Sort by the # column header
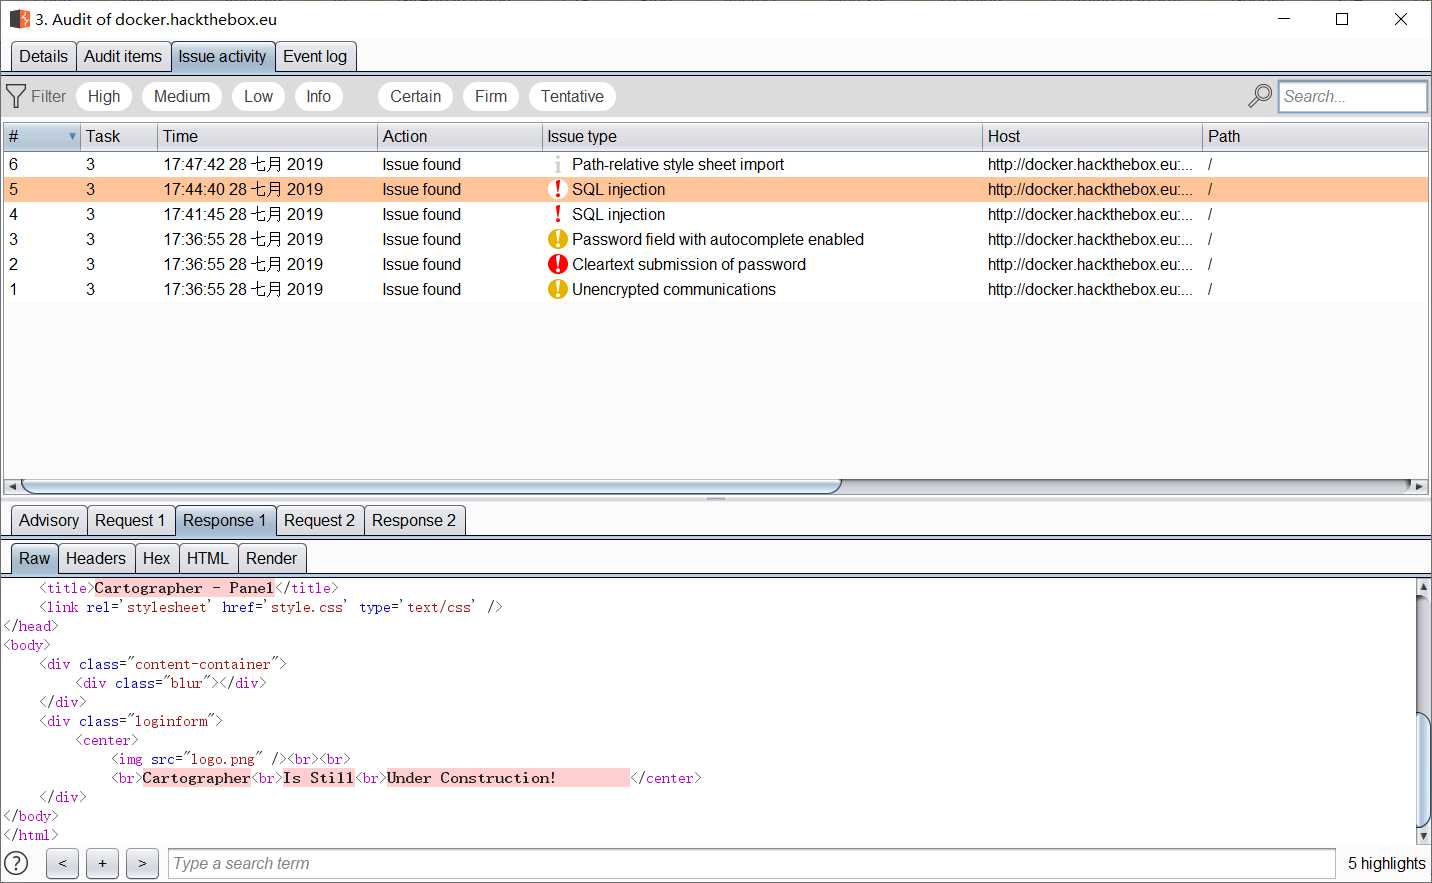Viewport: 1432px width, 883px height. (x=42, y=136)
